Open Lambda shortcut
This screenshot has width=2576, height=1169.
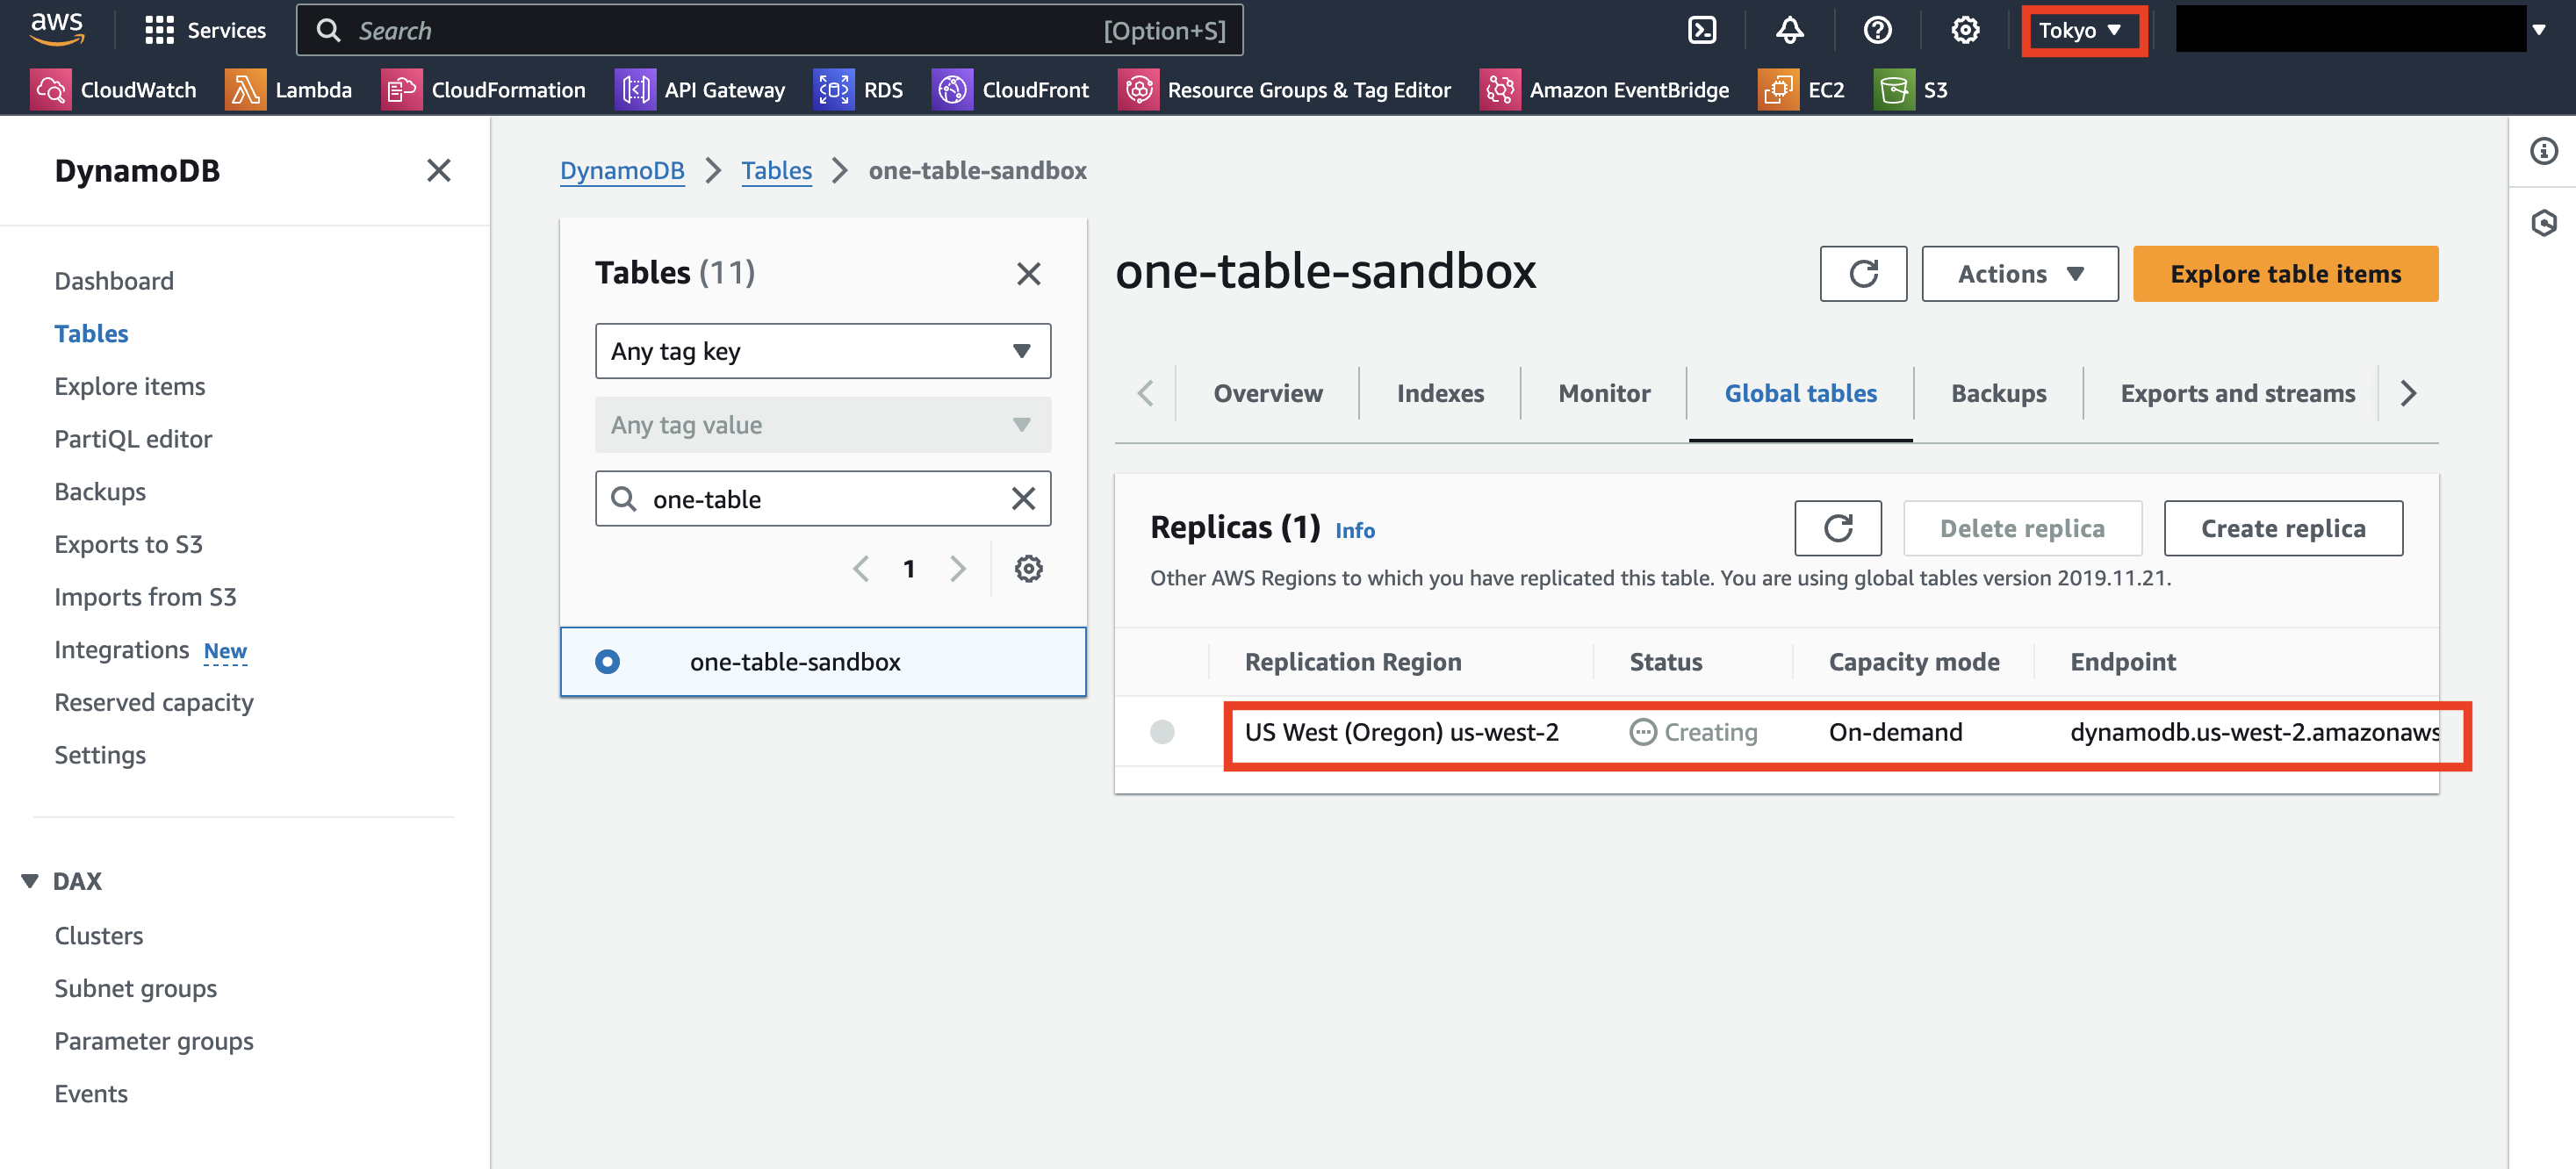pyautogui.click(x=288, y=90)
